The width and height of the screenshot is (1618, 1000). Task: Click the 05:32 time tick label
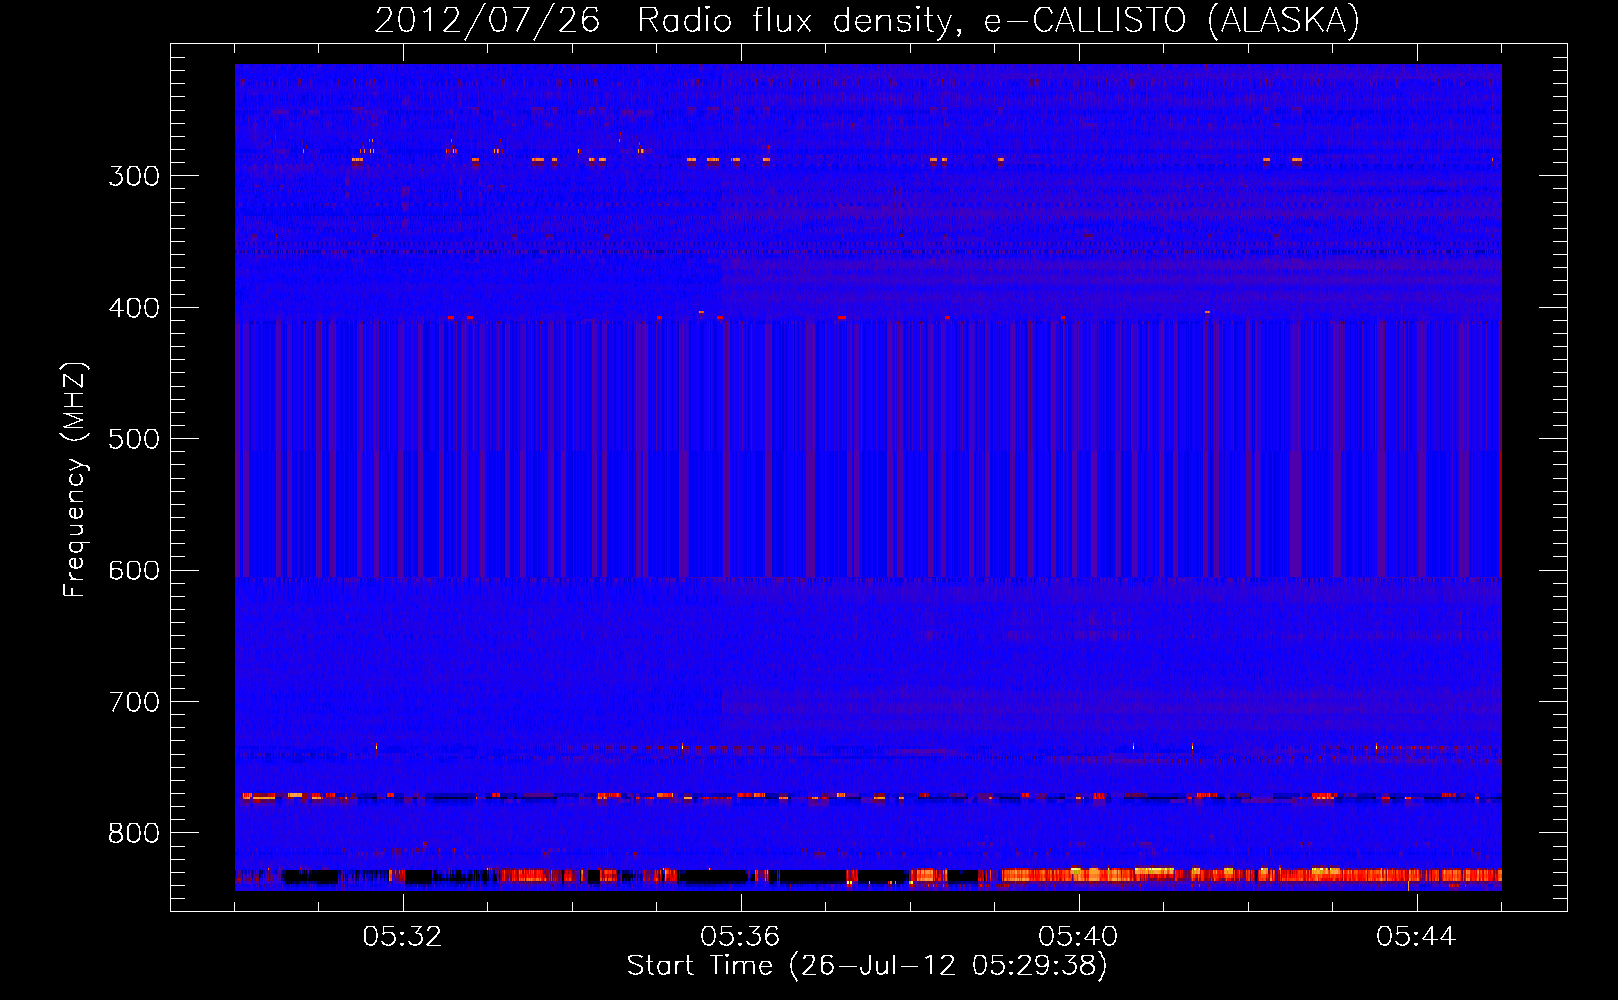402,937
